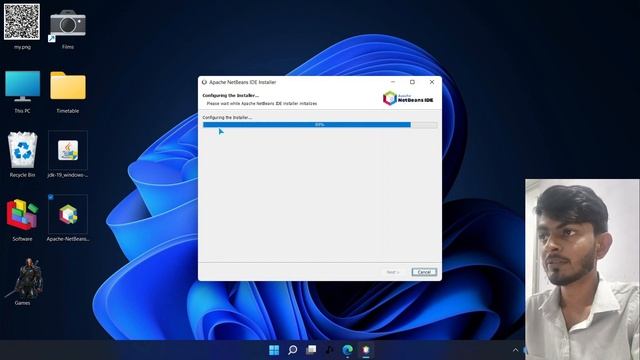
Task: Open the Games desktop shortcut
Action: point(24,278)
